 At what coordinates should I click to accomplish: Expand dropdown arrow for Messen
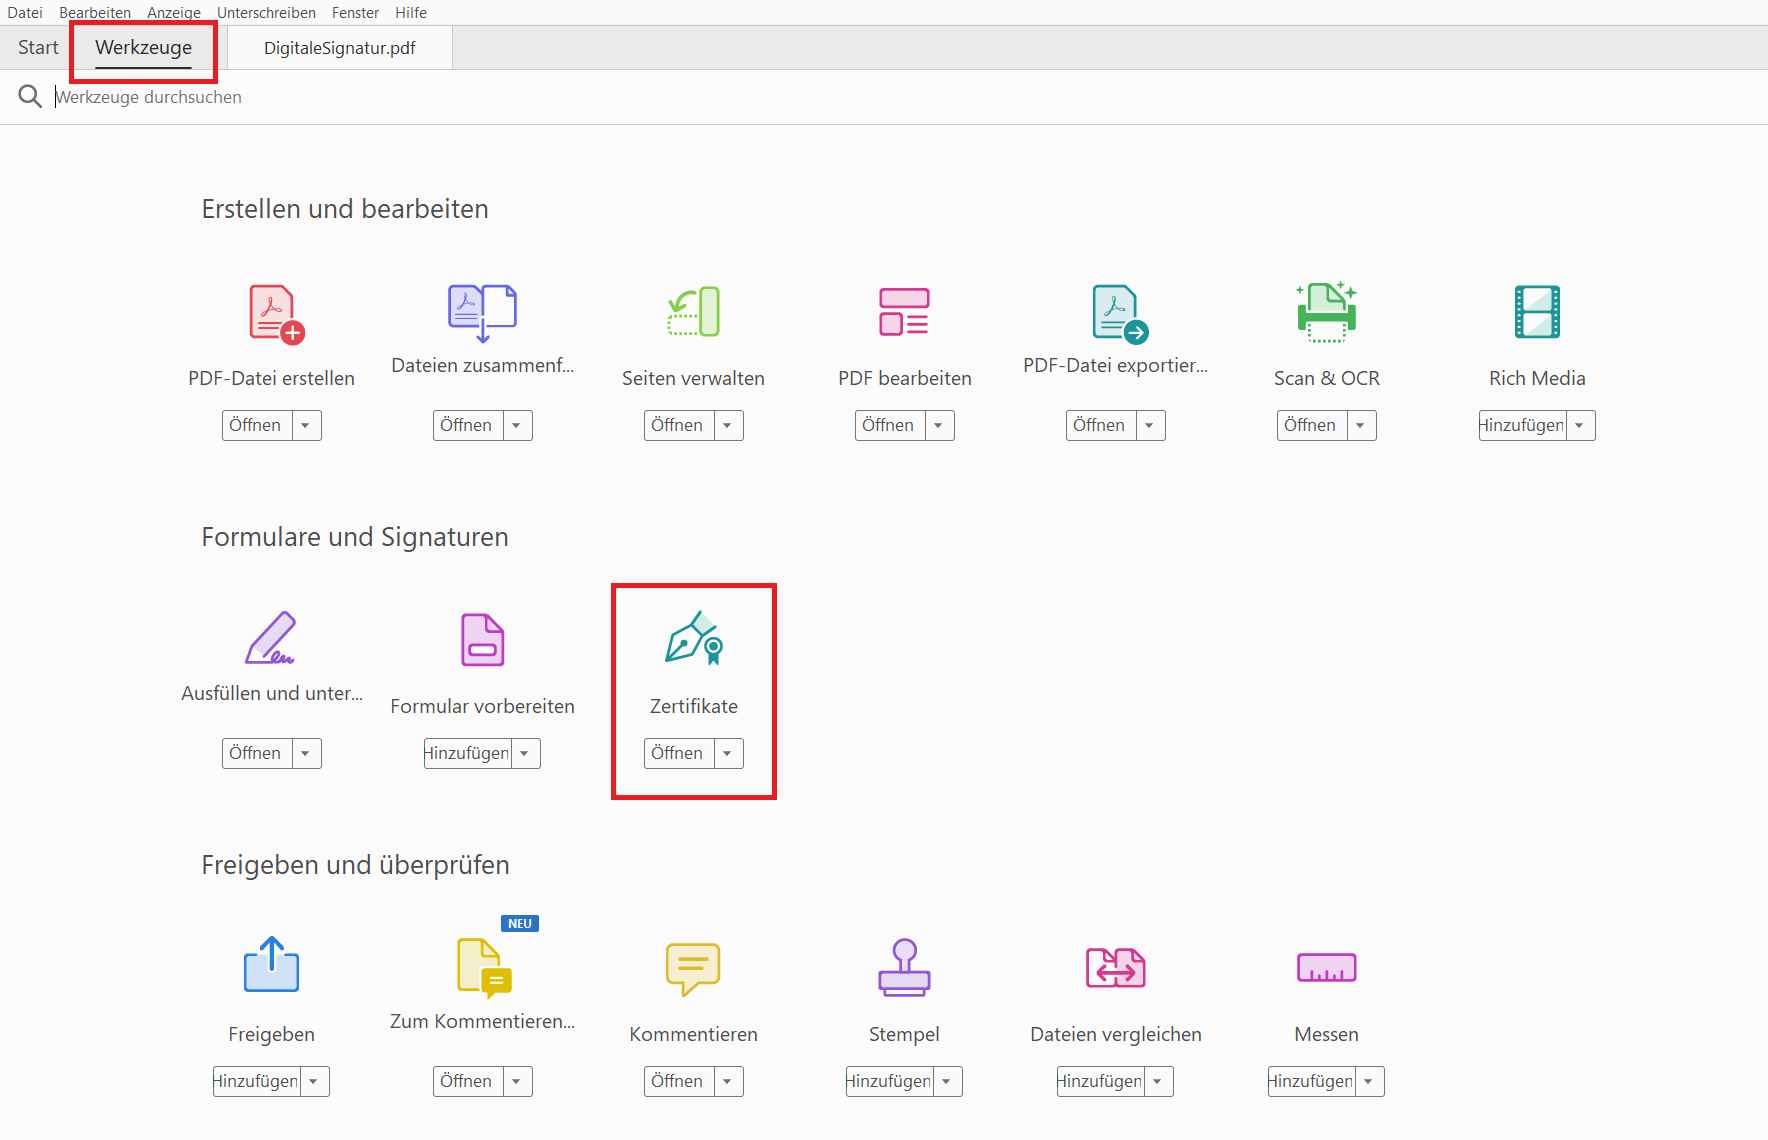click(x=1369, y=1081)
